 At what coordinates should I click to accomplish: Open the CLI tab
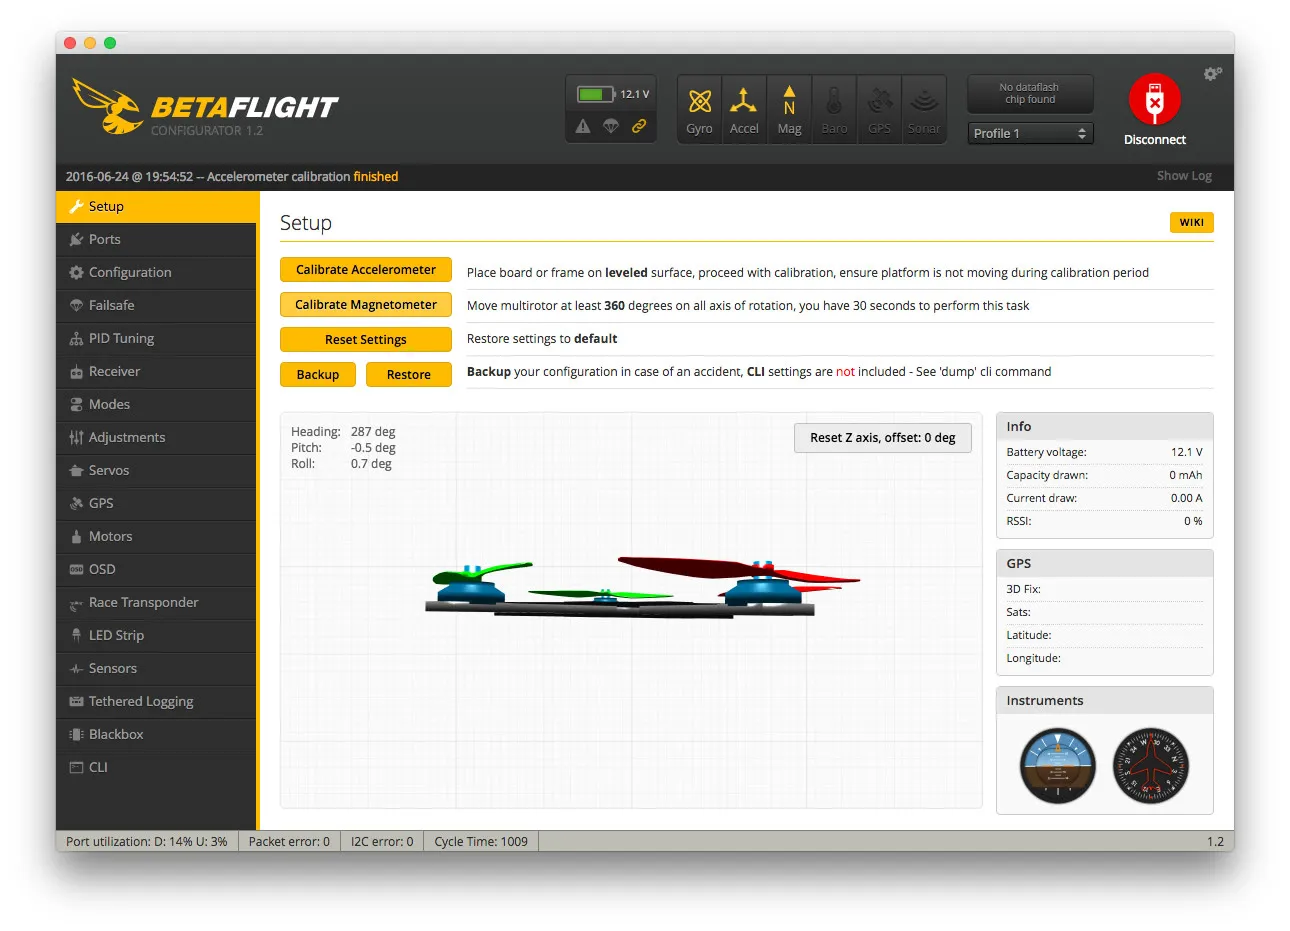point(98,767)
